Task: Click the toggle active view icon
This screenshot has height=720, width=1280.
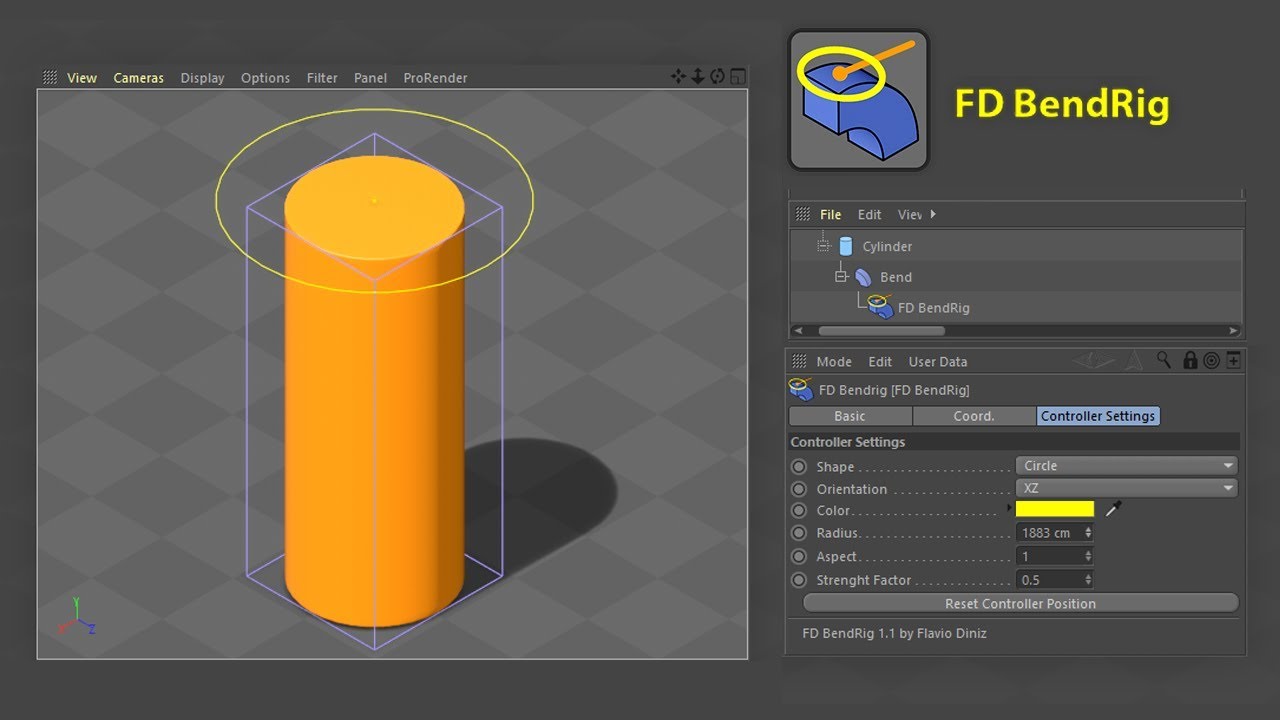Action: [738, 77]
